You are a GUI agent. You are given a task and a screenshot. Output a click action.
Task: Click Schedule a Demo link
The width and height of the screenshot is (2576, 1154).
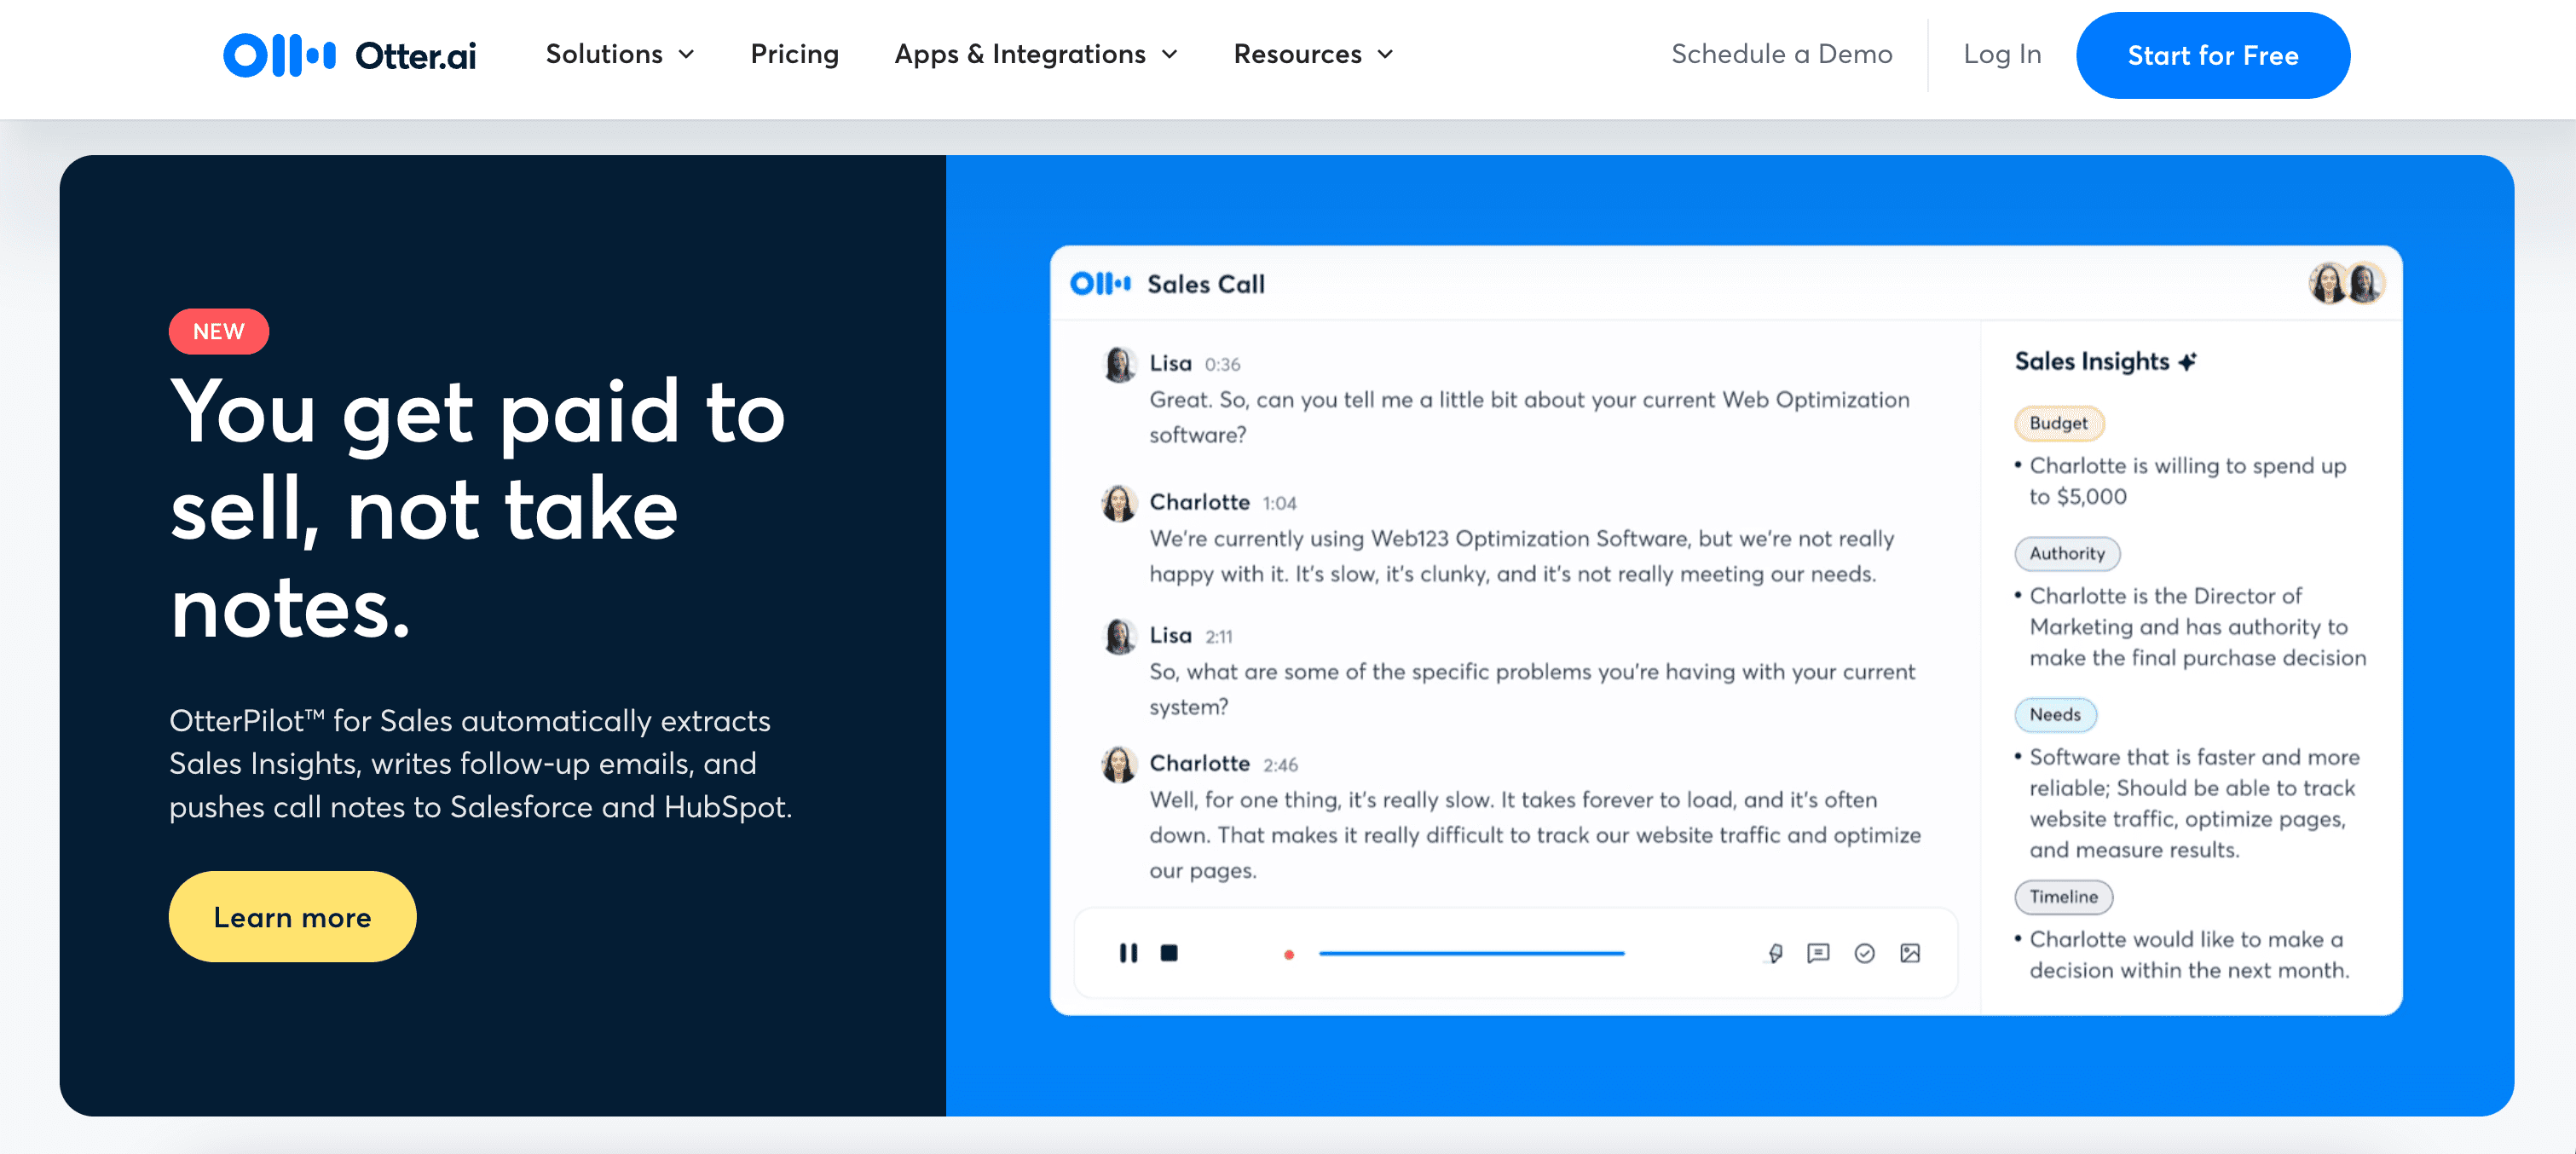pyautogui.click(x=1781, y=54)
